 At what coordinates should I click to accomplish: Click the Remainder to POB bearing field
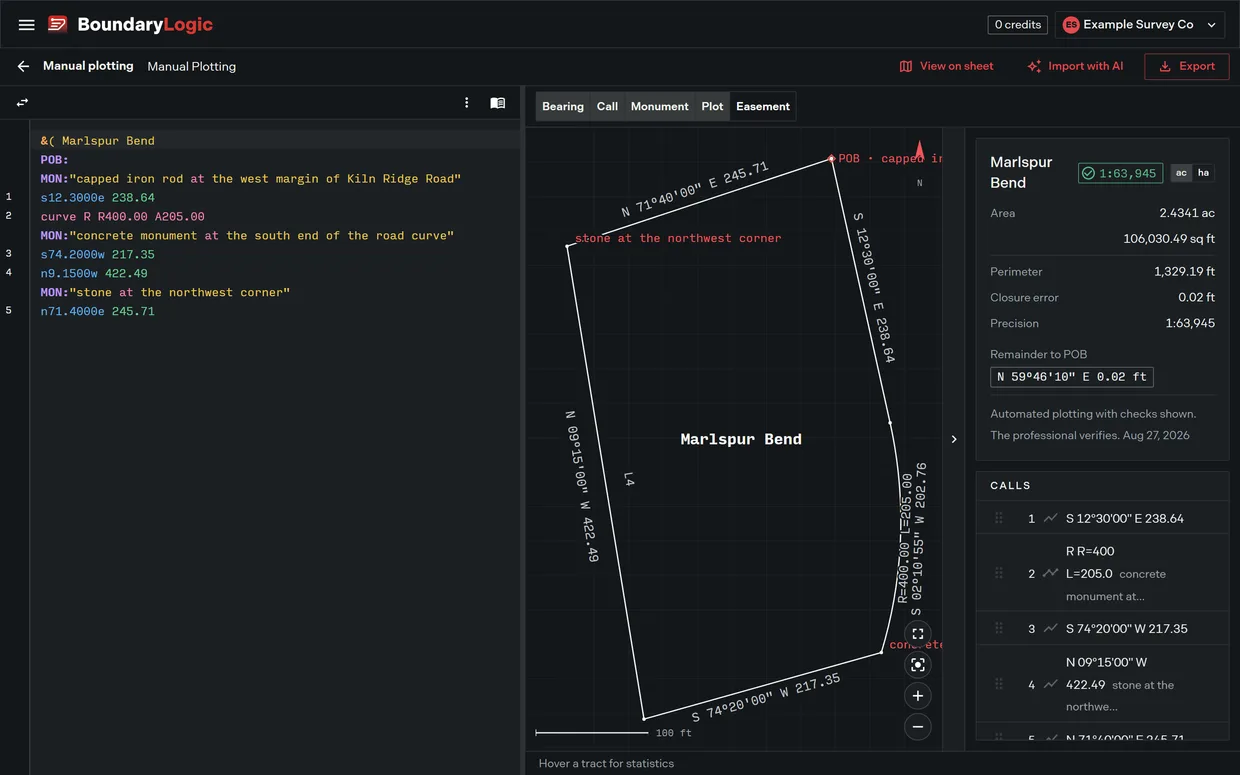[x=1071, y=377]
